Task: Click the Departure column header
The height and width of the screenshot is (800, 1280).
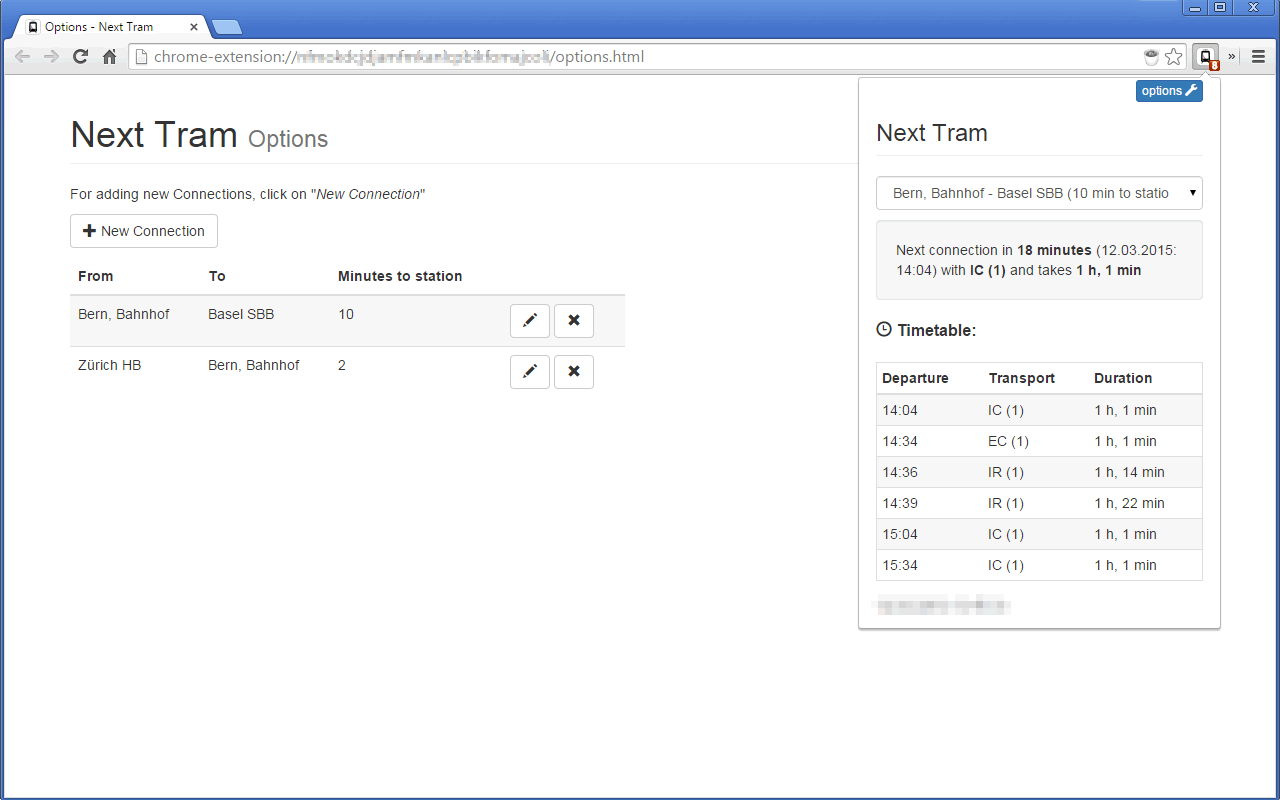Action: coord(915,378)
